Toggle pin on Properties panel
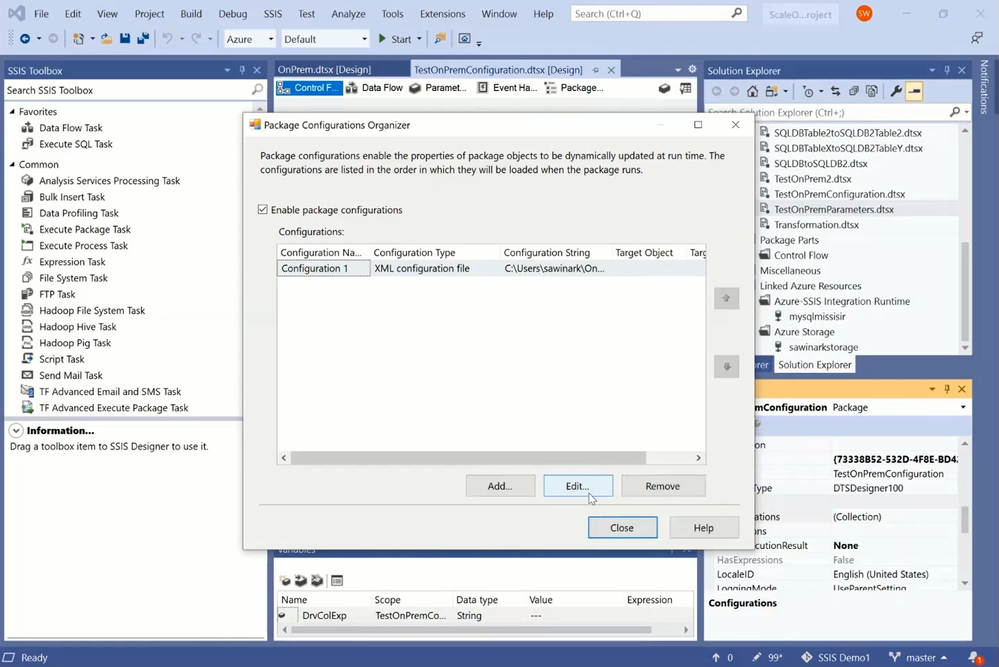This screenshot has width=999, height=667. pyautogui.click(x=947, y=389)
